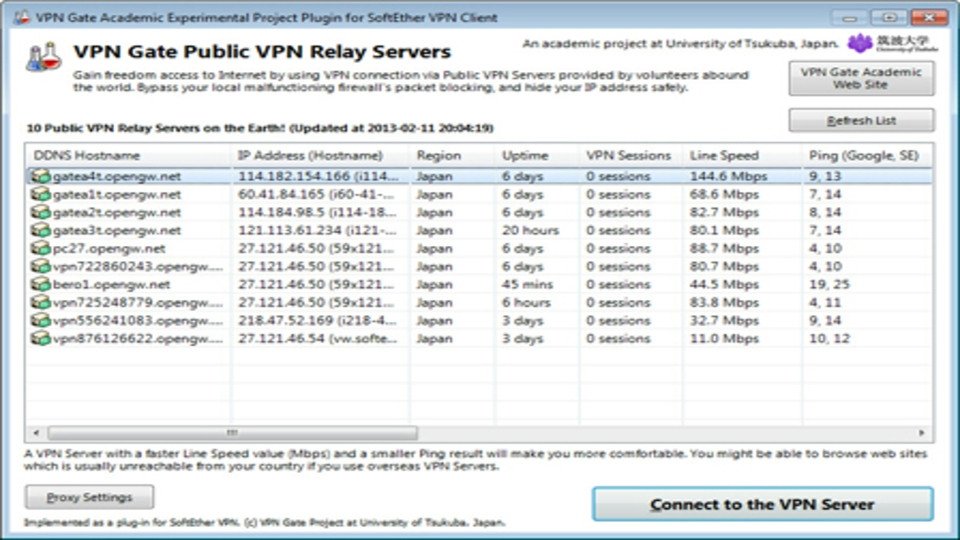Click line speed 32.7 Mbps
This screenshot has width=960, height=540.
pyautogui.click(x=724, y=321)
